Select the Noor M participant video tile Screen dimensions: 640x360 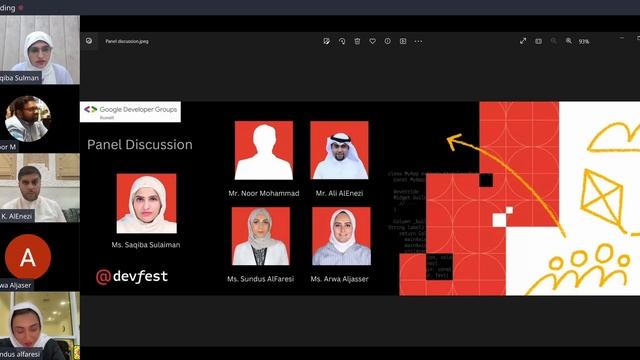[40, 119]
